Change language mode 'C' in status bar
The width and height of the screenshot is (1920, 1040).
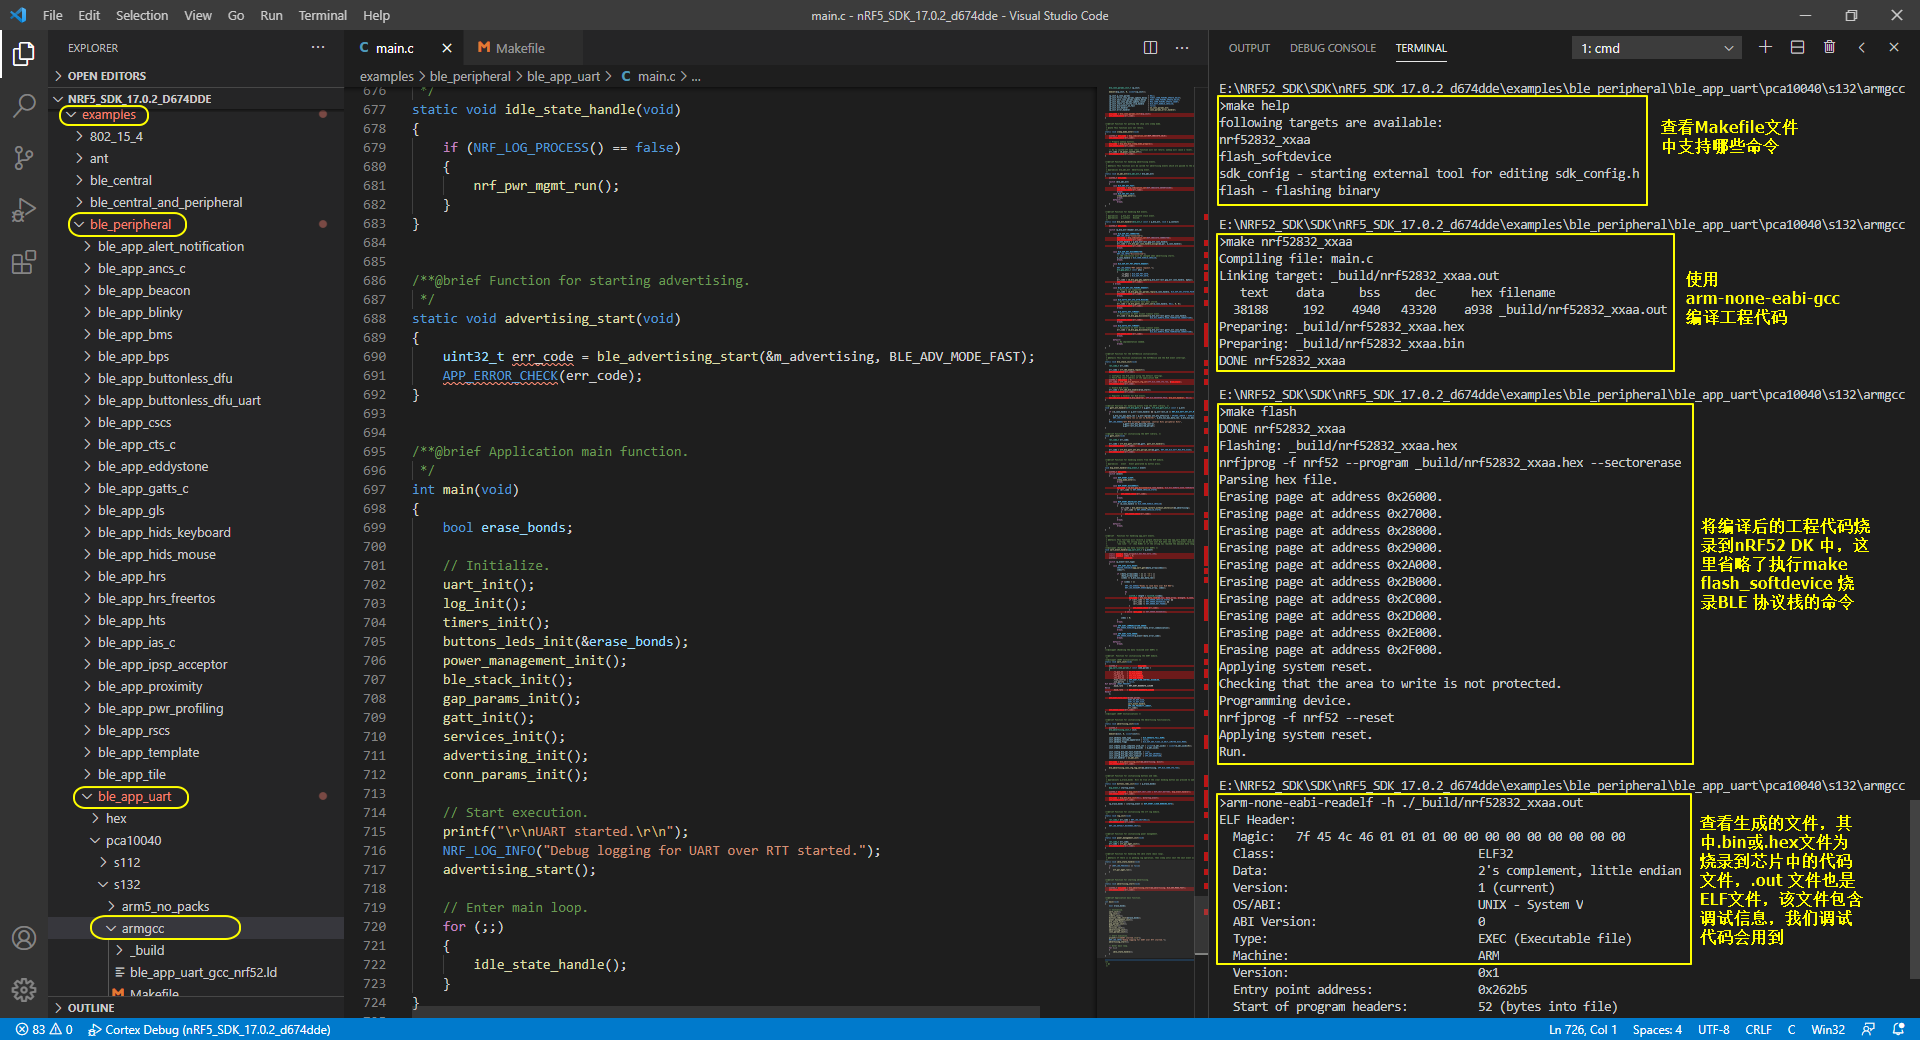coord(1791,1029)
